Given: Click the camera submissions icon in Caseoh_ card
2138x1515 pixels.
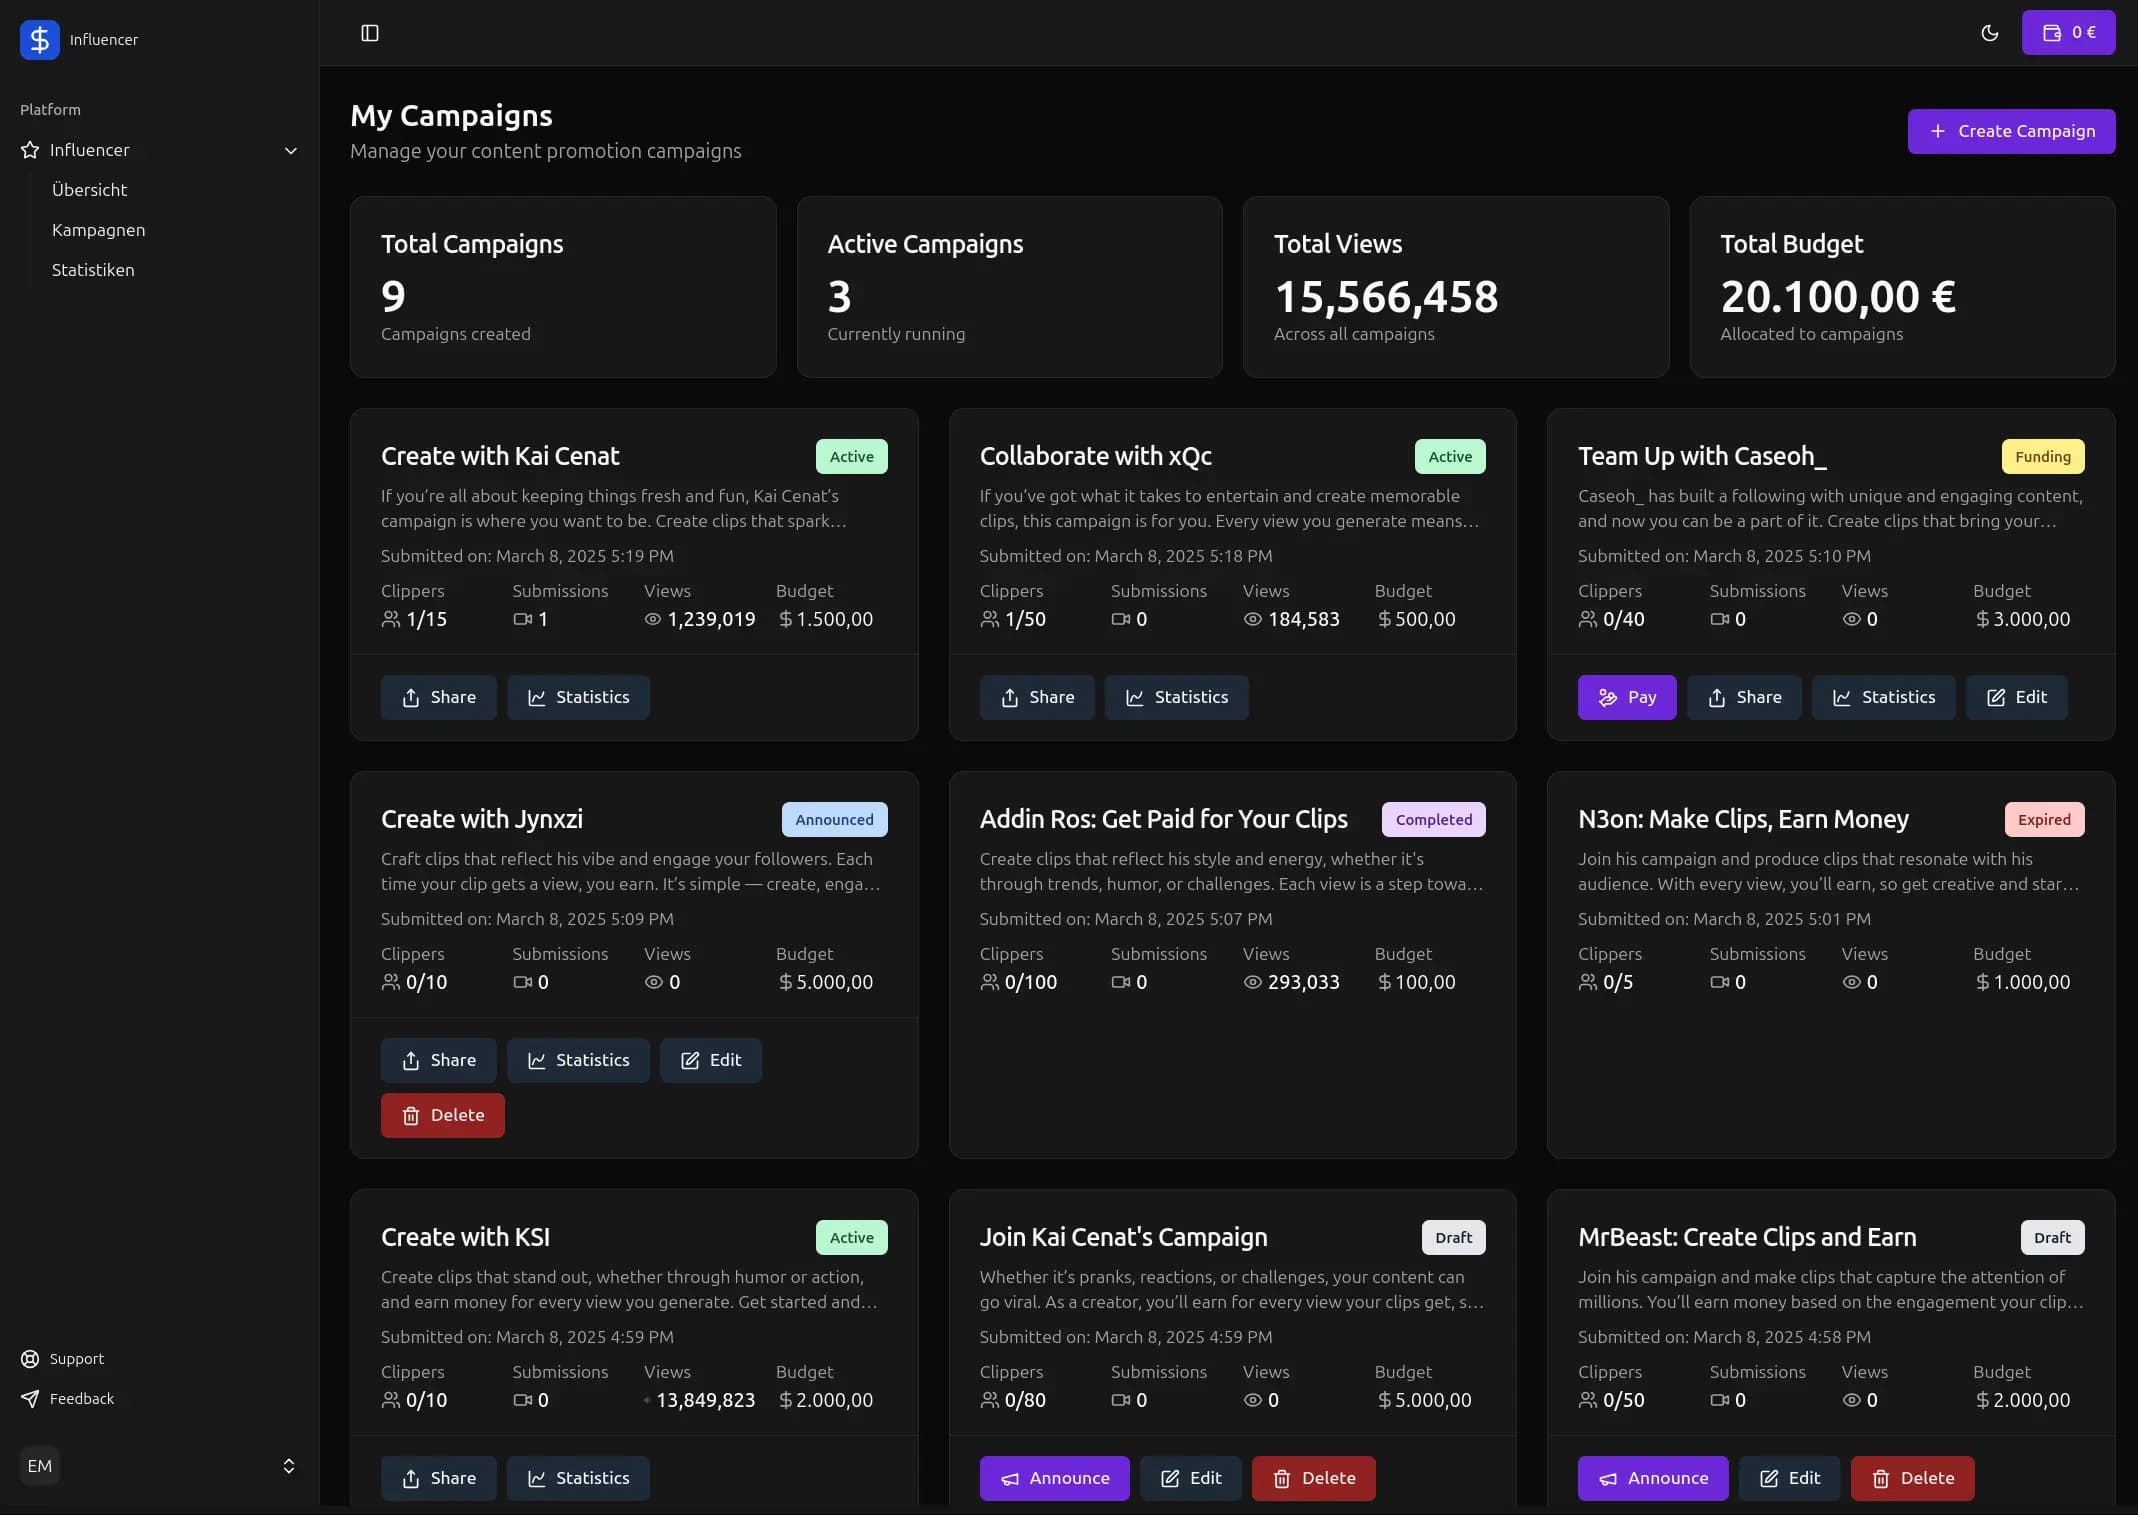Looking at the screenshot, I should coord(1720,619).
